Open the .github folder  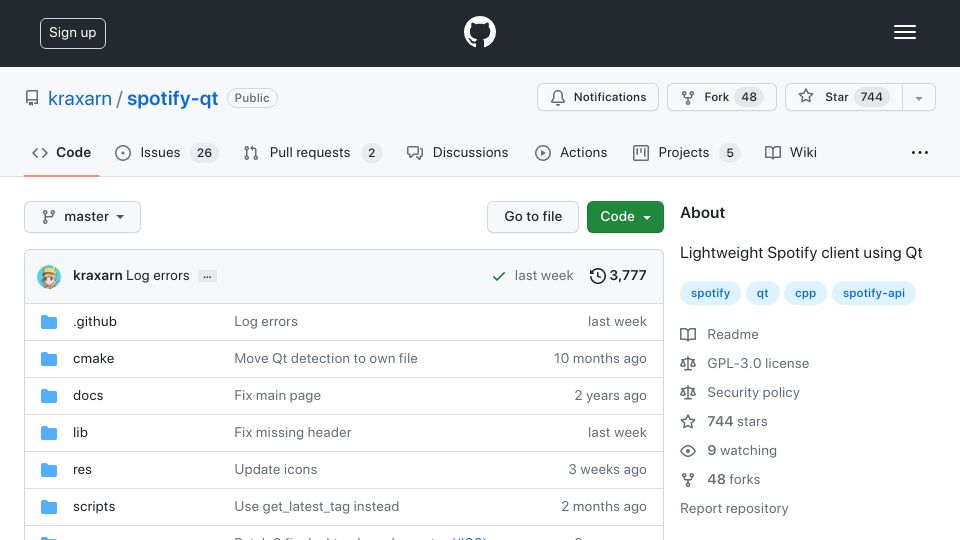95,321
